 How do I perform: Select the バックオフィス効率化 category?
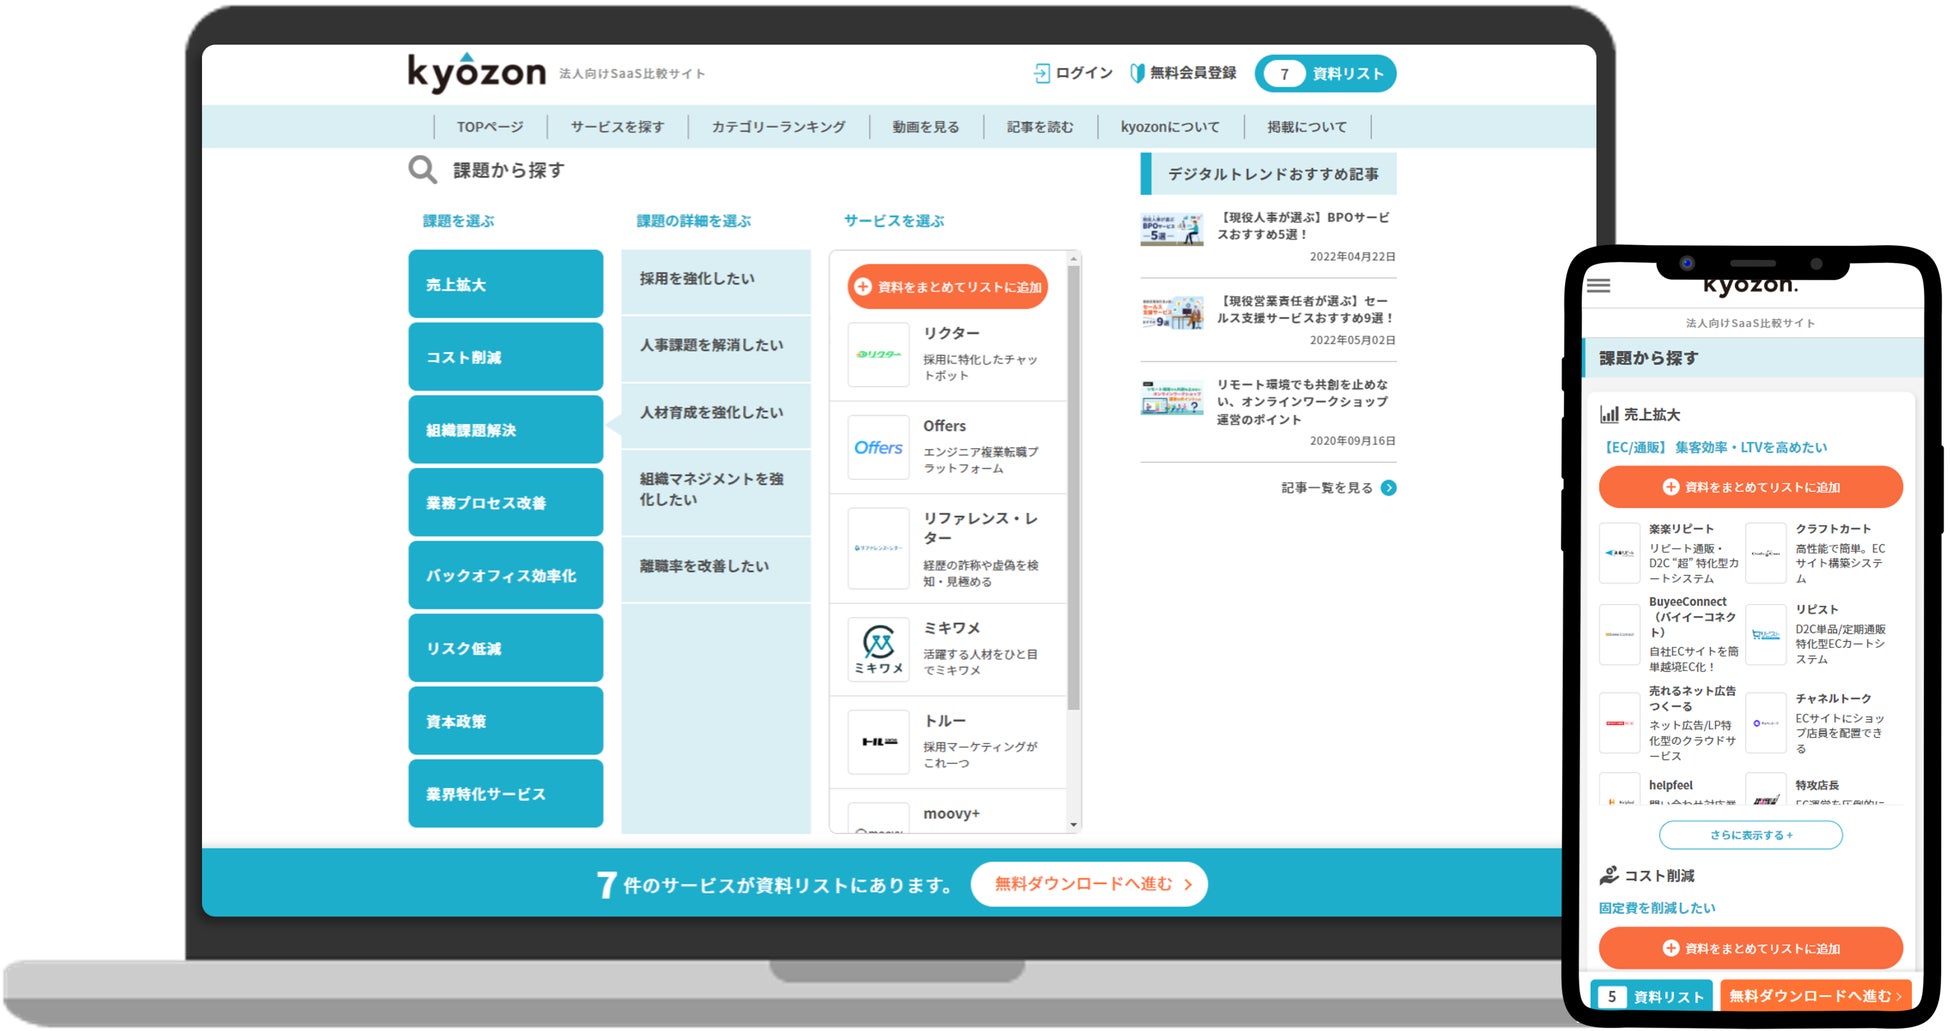(x=506, y=575)
